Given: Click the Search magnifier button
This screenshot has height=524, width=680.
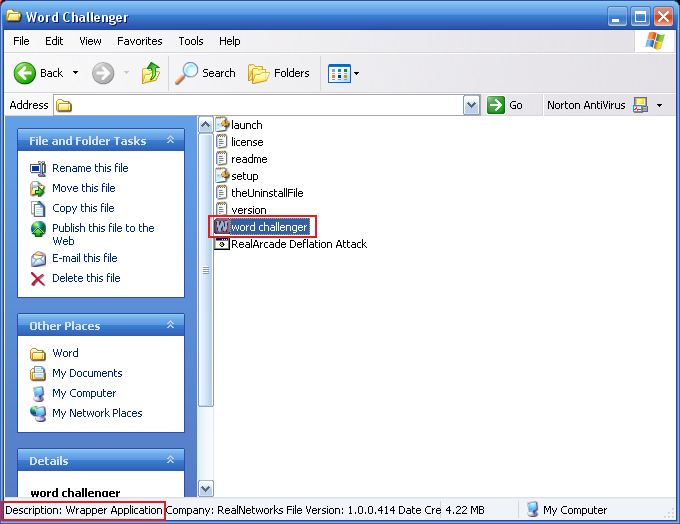Looking at the screenshot, I should point(205,73).
